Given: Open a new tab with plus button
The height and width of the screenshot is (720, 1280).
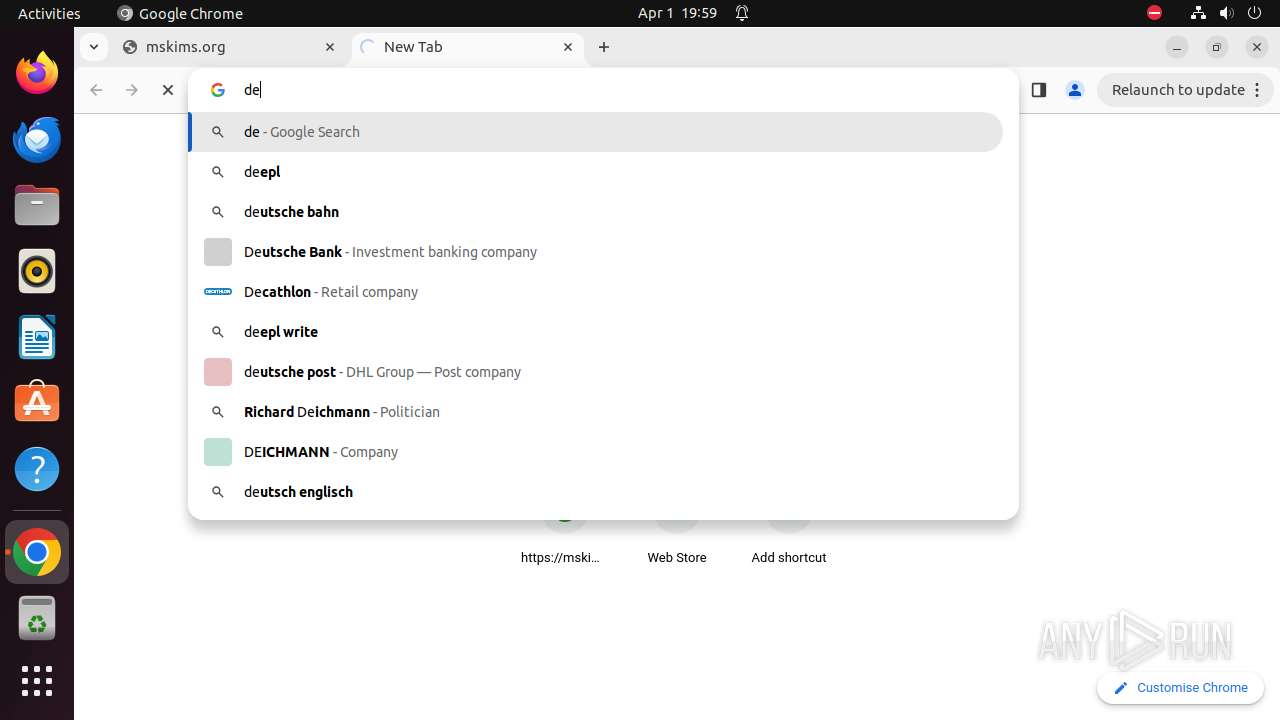Looking at the screenshot, I should click(x=604, y=47).
